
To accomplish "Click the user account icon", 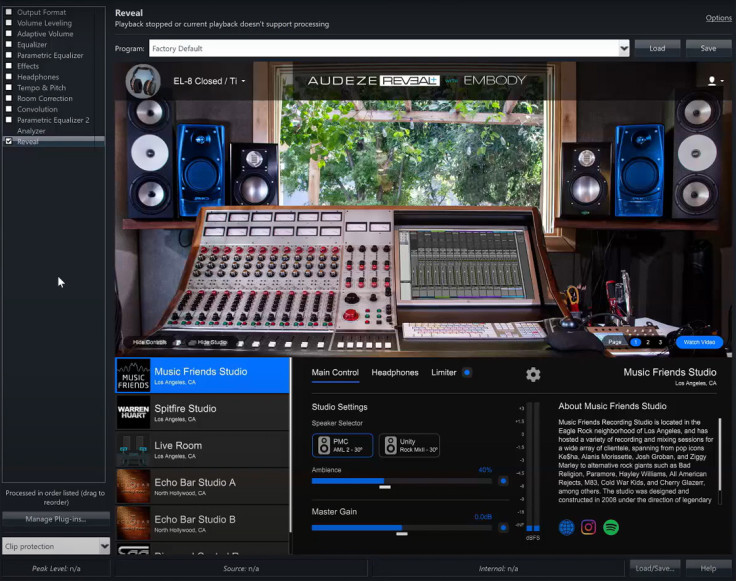I will click(712, 81).
